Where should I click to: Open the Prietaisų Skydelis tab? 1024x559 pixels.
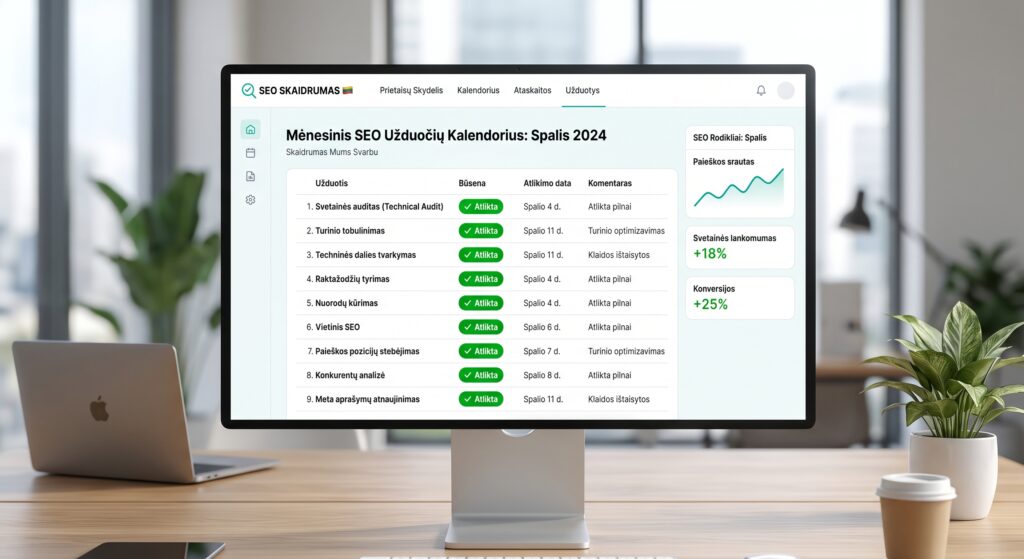(x=411, y=90)
